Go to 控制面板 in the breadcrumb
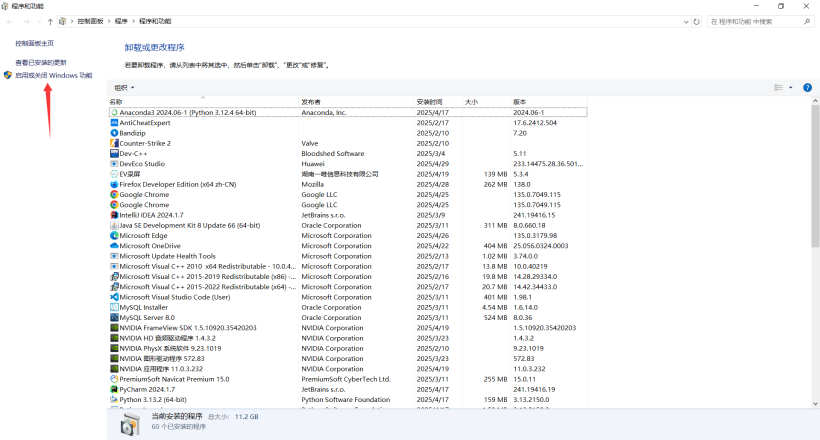The width and height of the screenshot is (820, 440). 90,21
